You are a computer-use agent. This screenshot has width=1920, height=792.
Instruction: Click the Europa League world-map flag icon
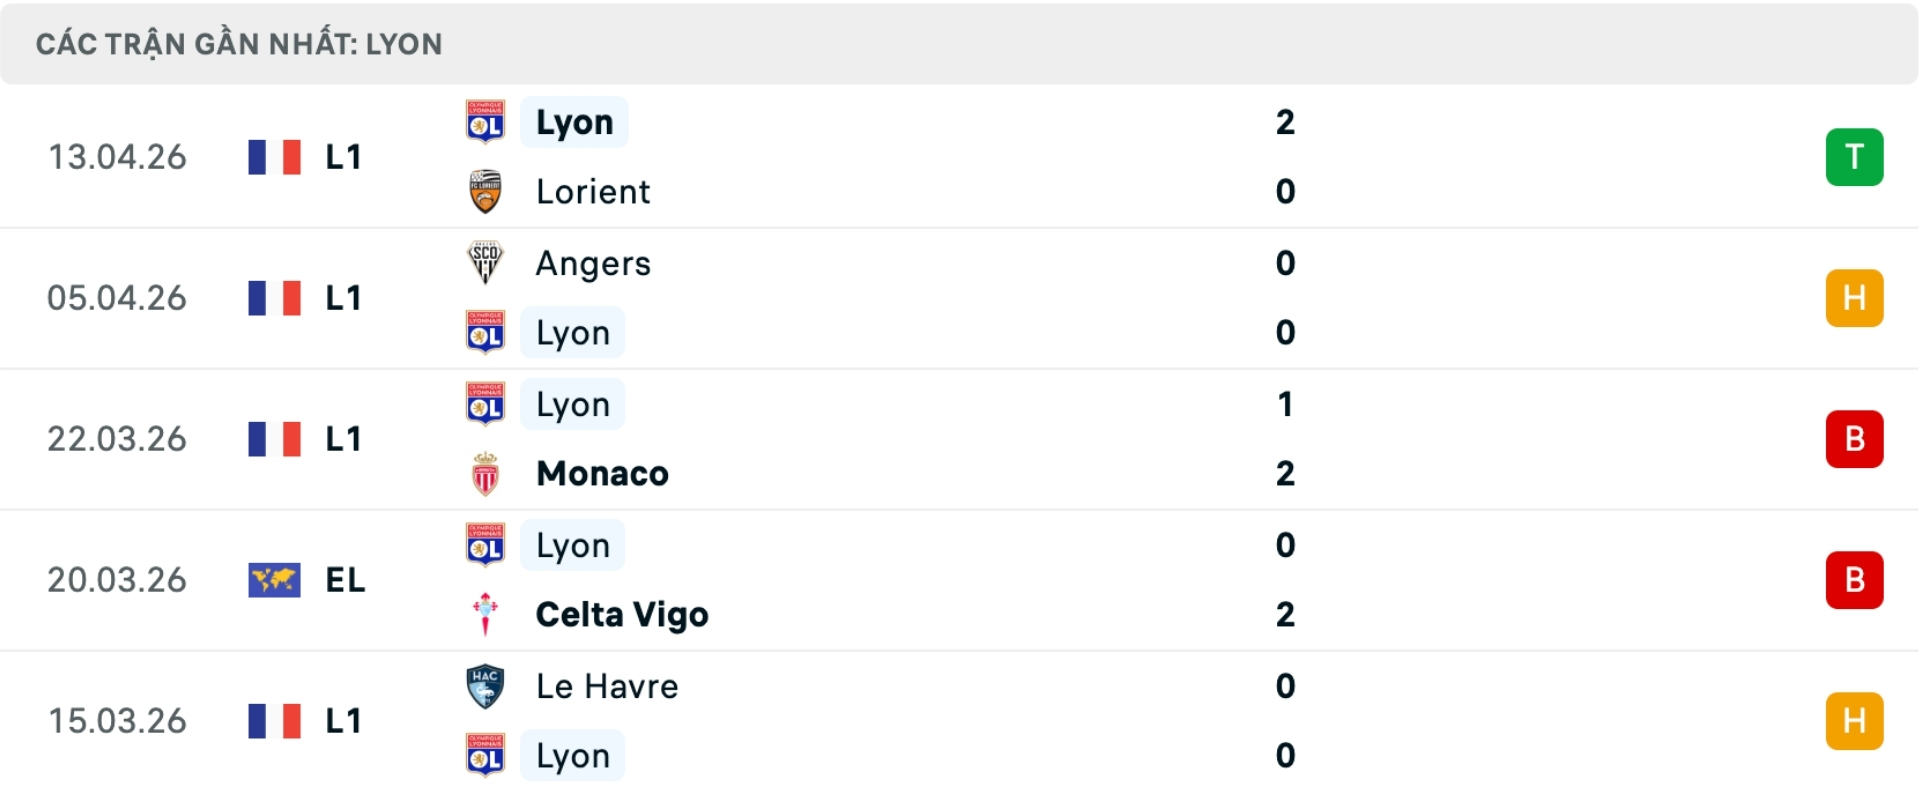tap(274, 580)
